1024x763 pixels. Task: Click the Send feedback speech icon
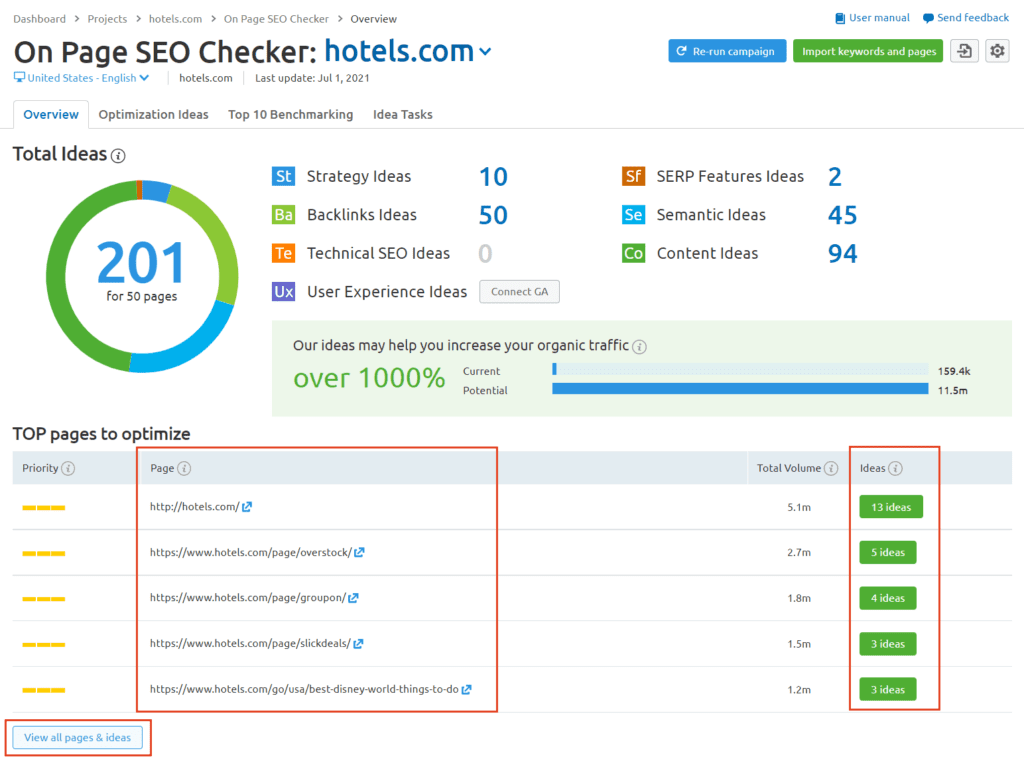928,18
